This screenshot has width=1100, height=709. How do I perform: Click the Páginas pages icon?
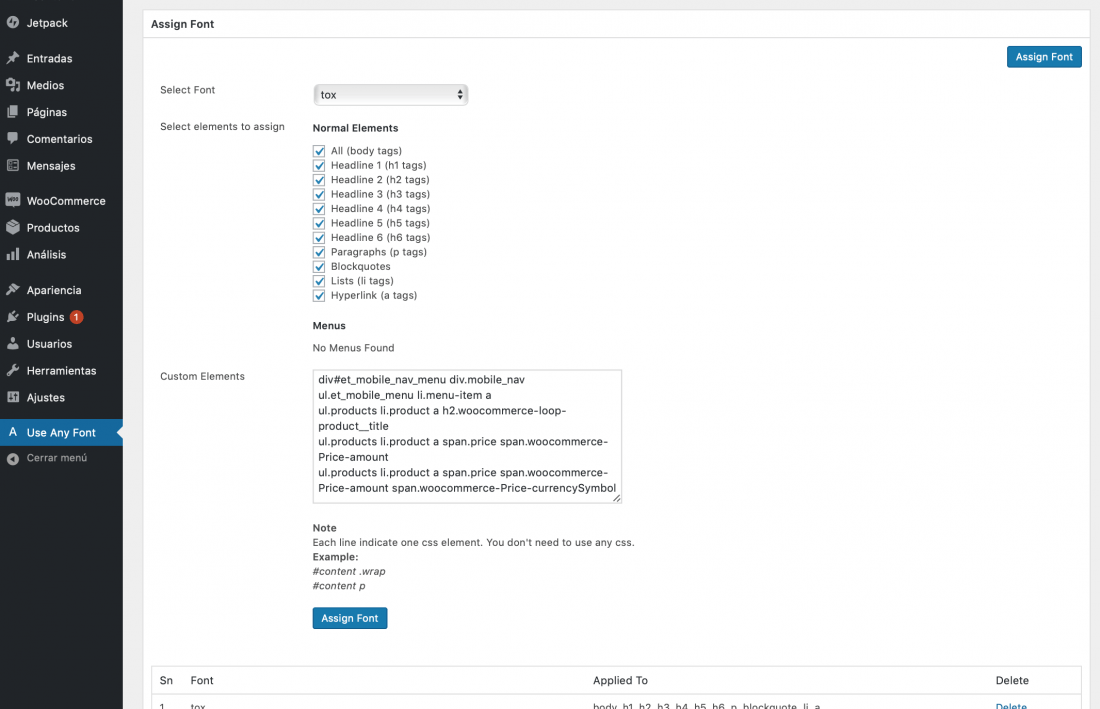(x=13, y=112)
